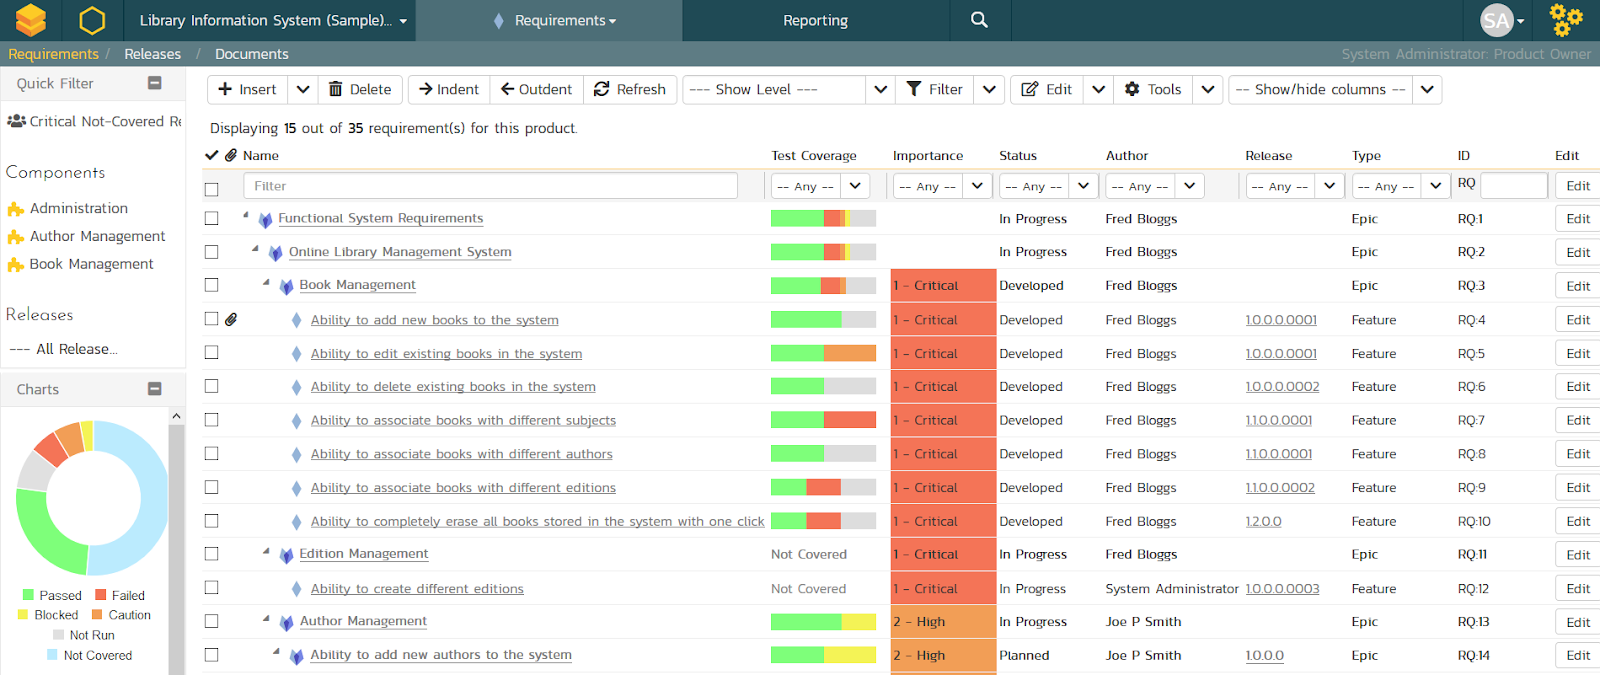Open the Reporting menu
Viewport: 1600px width, 675px height.
pos(815,20)
